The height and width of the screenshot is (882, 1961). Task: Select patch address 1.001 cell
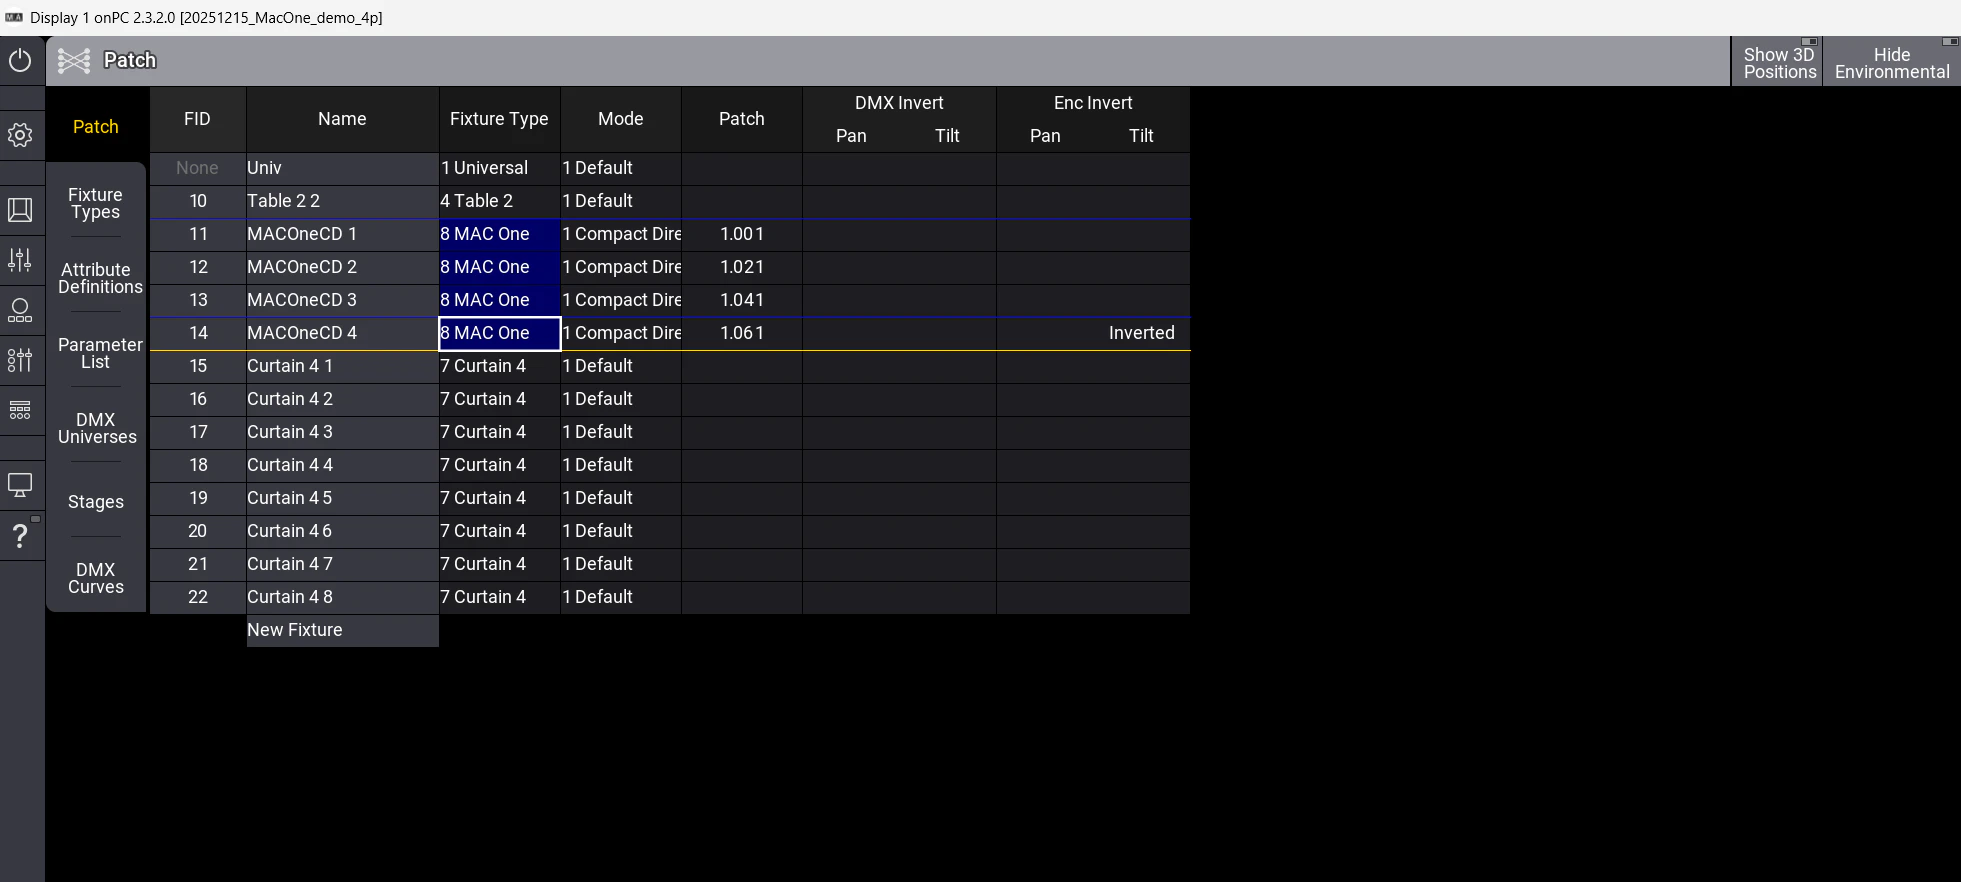click(x=742, y=234)
